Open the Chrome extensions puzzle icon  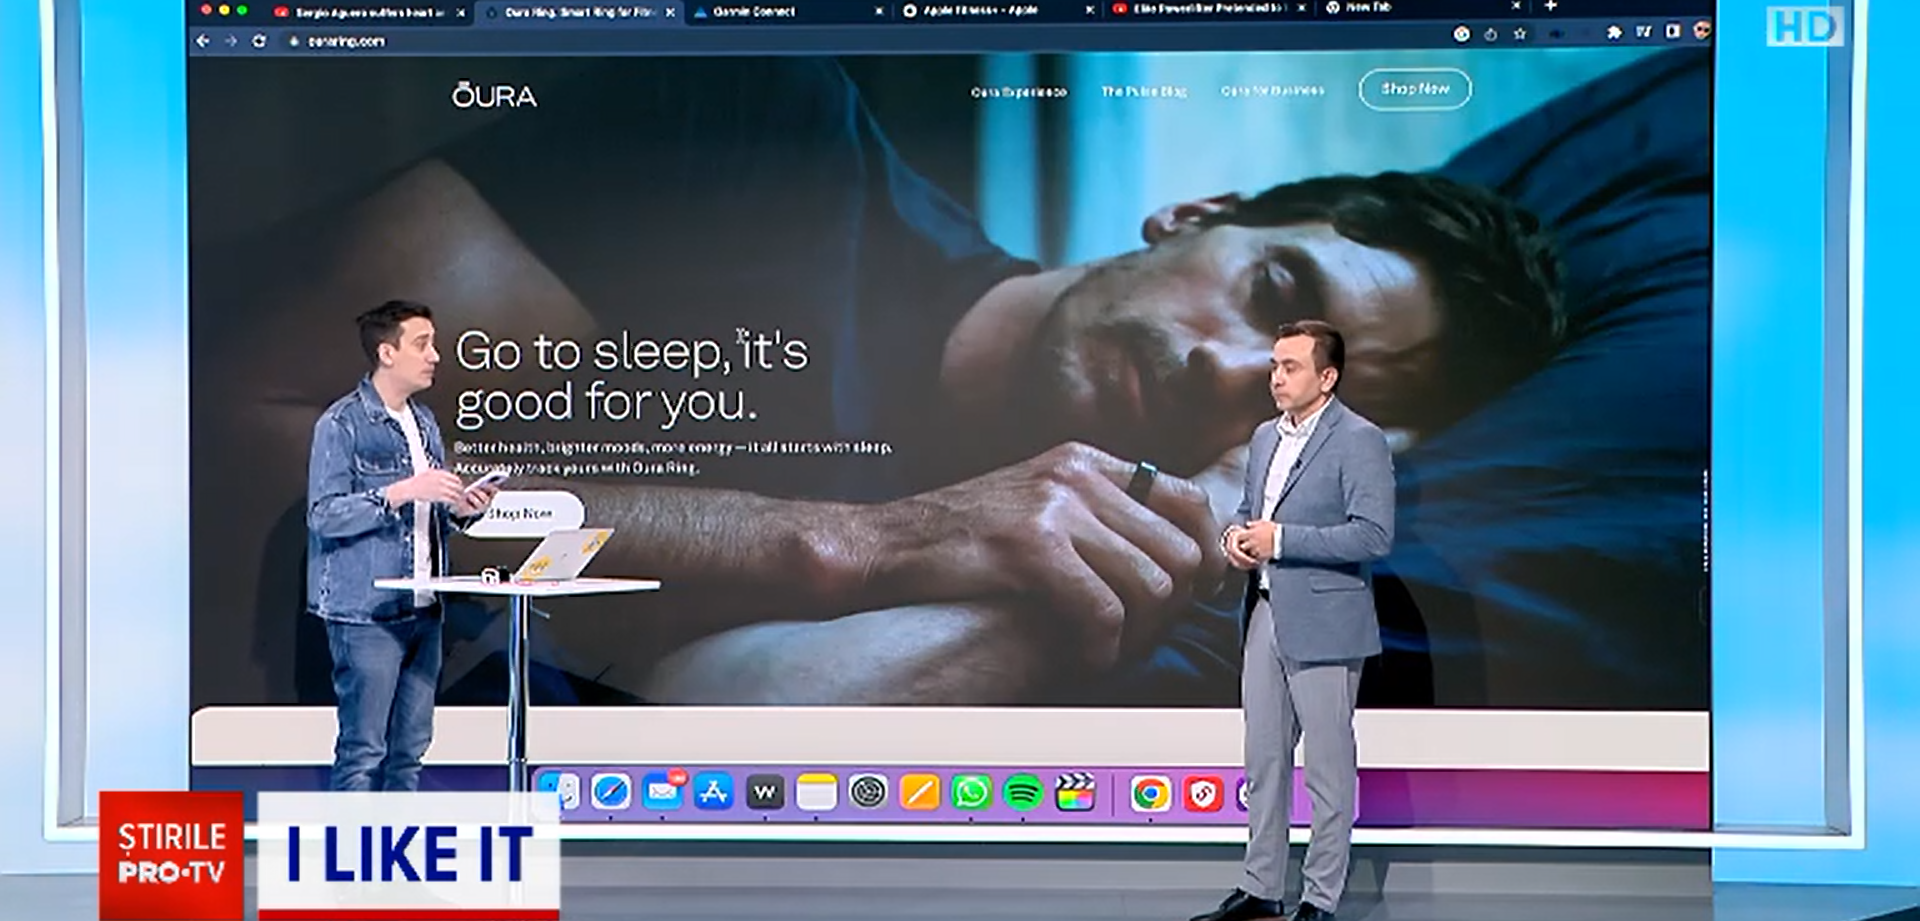coord(1613,33)
